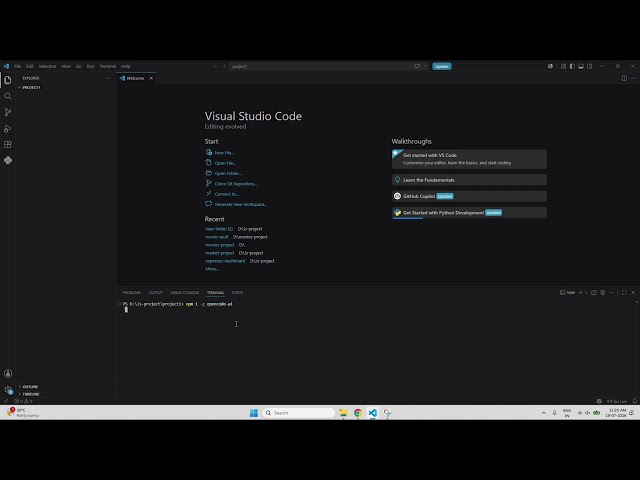This screenshot has height=480, width=640.
Task: Toggle the bottom panel from title bar
Action: 581,66
